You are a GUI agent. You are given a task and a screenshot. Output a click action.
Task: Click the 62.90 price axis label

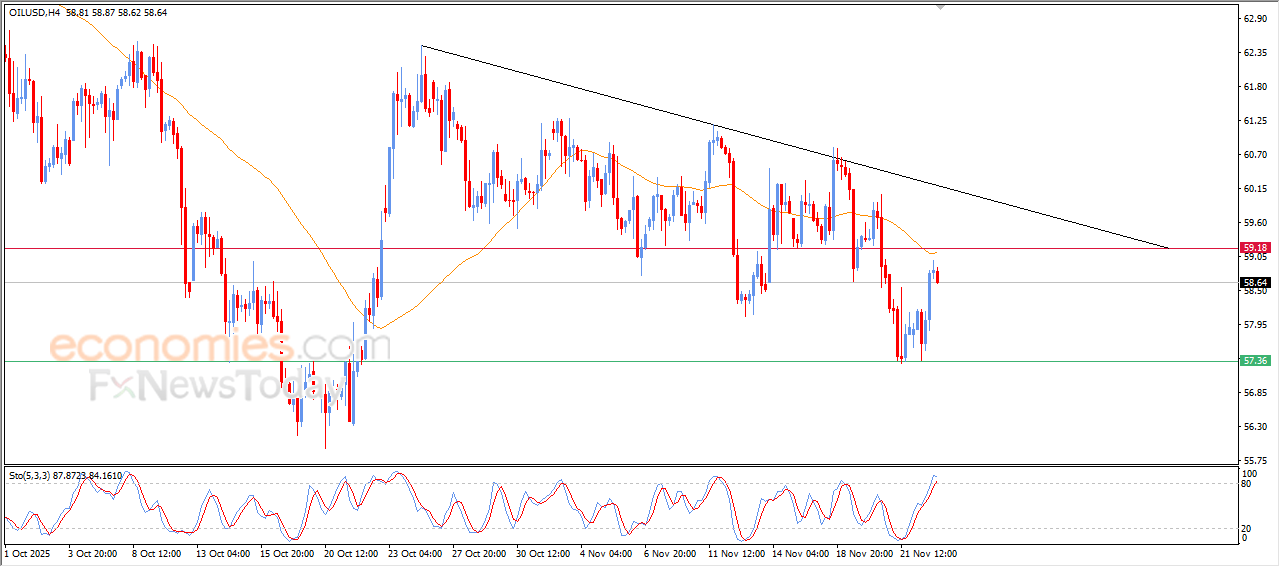pos(1254,18)
